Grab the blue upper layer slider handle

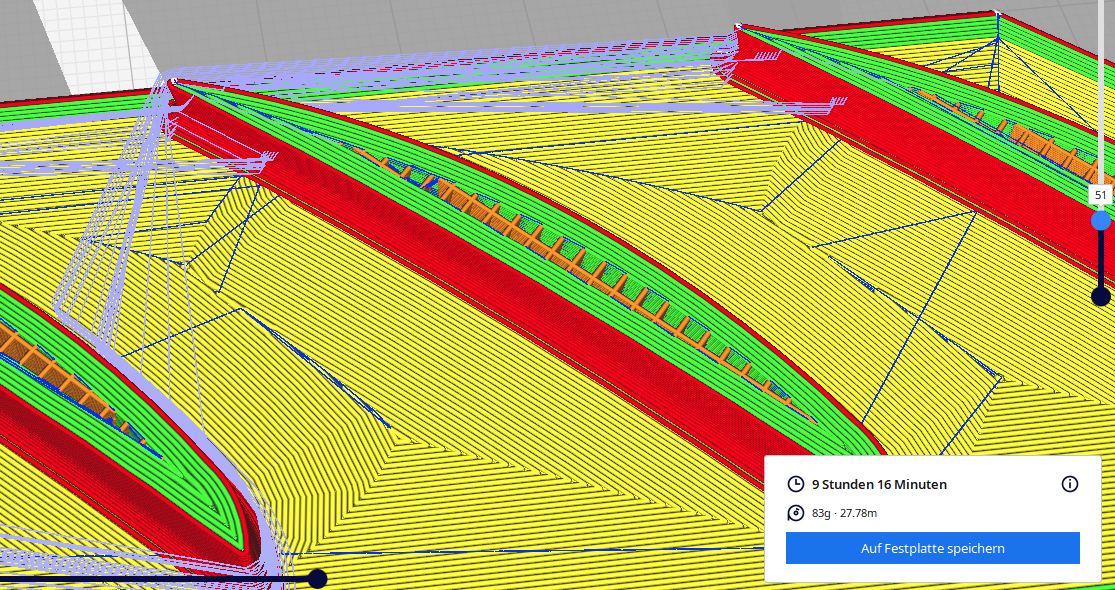click(x=1101, y=220)
